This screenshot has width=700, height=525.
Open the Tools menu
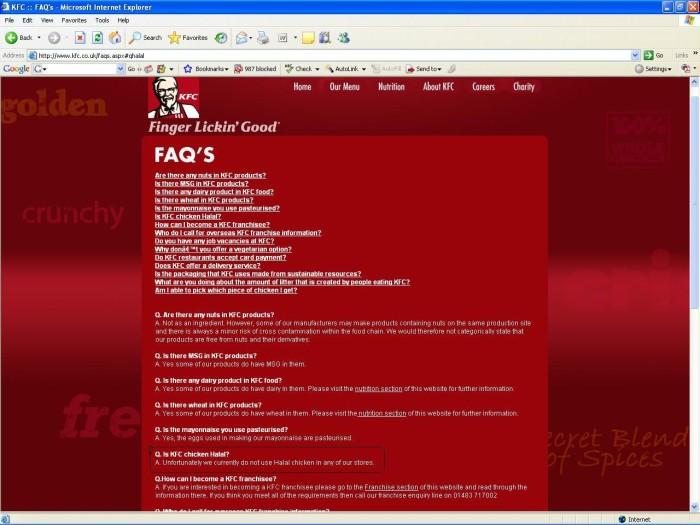(101, 20)
